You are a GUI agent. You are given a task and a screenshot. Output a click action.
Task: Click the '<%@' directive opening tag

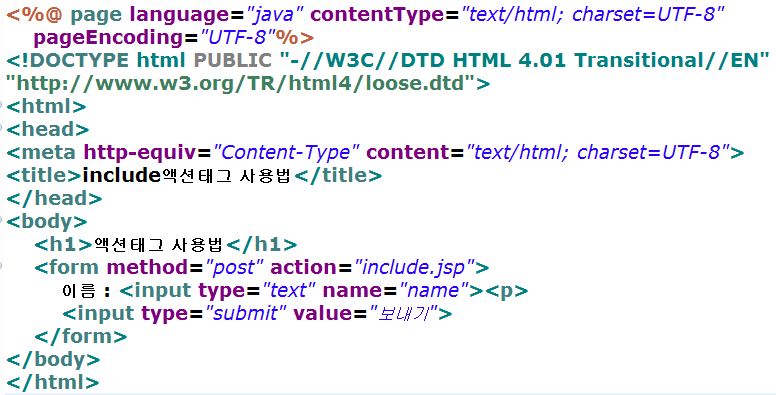point(34,14)
